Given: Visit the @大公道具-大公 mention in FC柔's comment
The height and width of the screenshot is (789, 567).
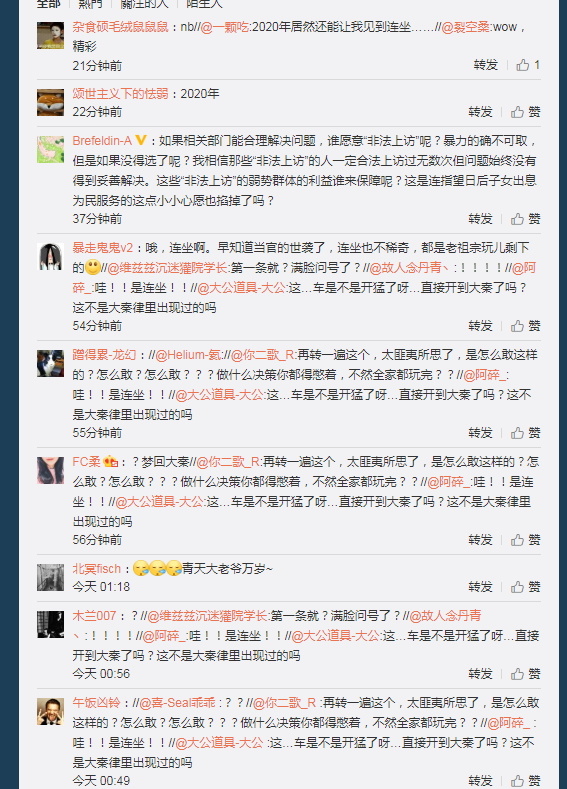Looking at the screenshot, I should (159, 502).
